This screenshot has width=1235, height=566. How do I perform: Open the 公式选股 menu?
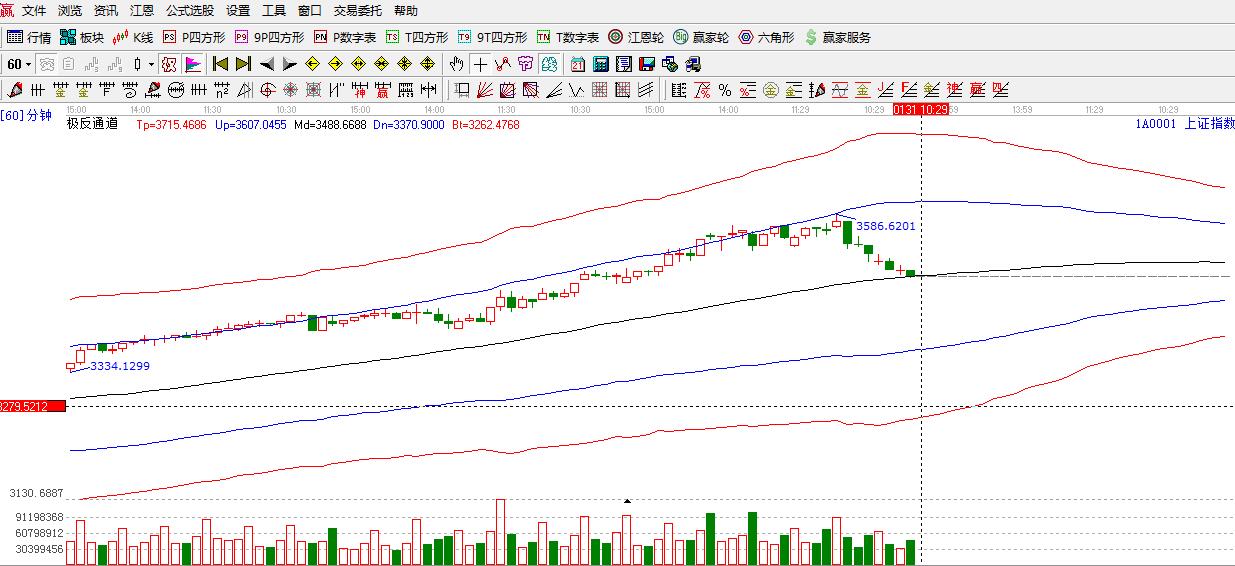coord(189,11)
